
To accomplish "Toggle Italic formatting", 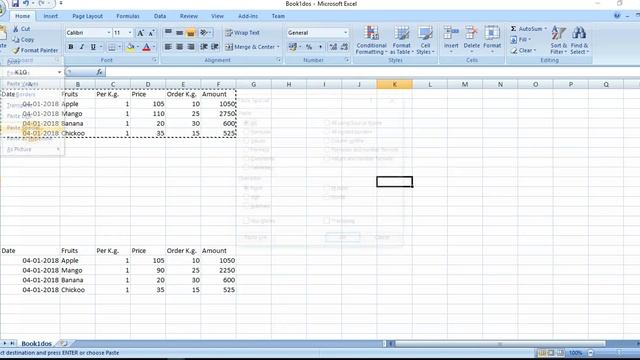I will coord(82,47).
